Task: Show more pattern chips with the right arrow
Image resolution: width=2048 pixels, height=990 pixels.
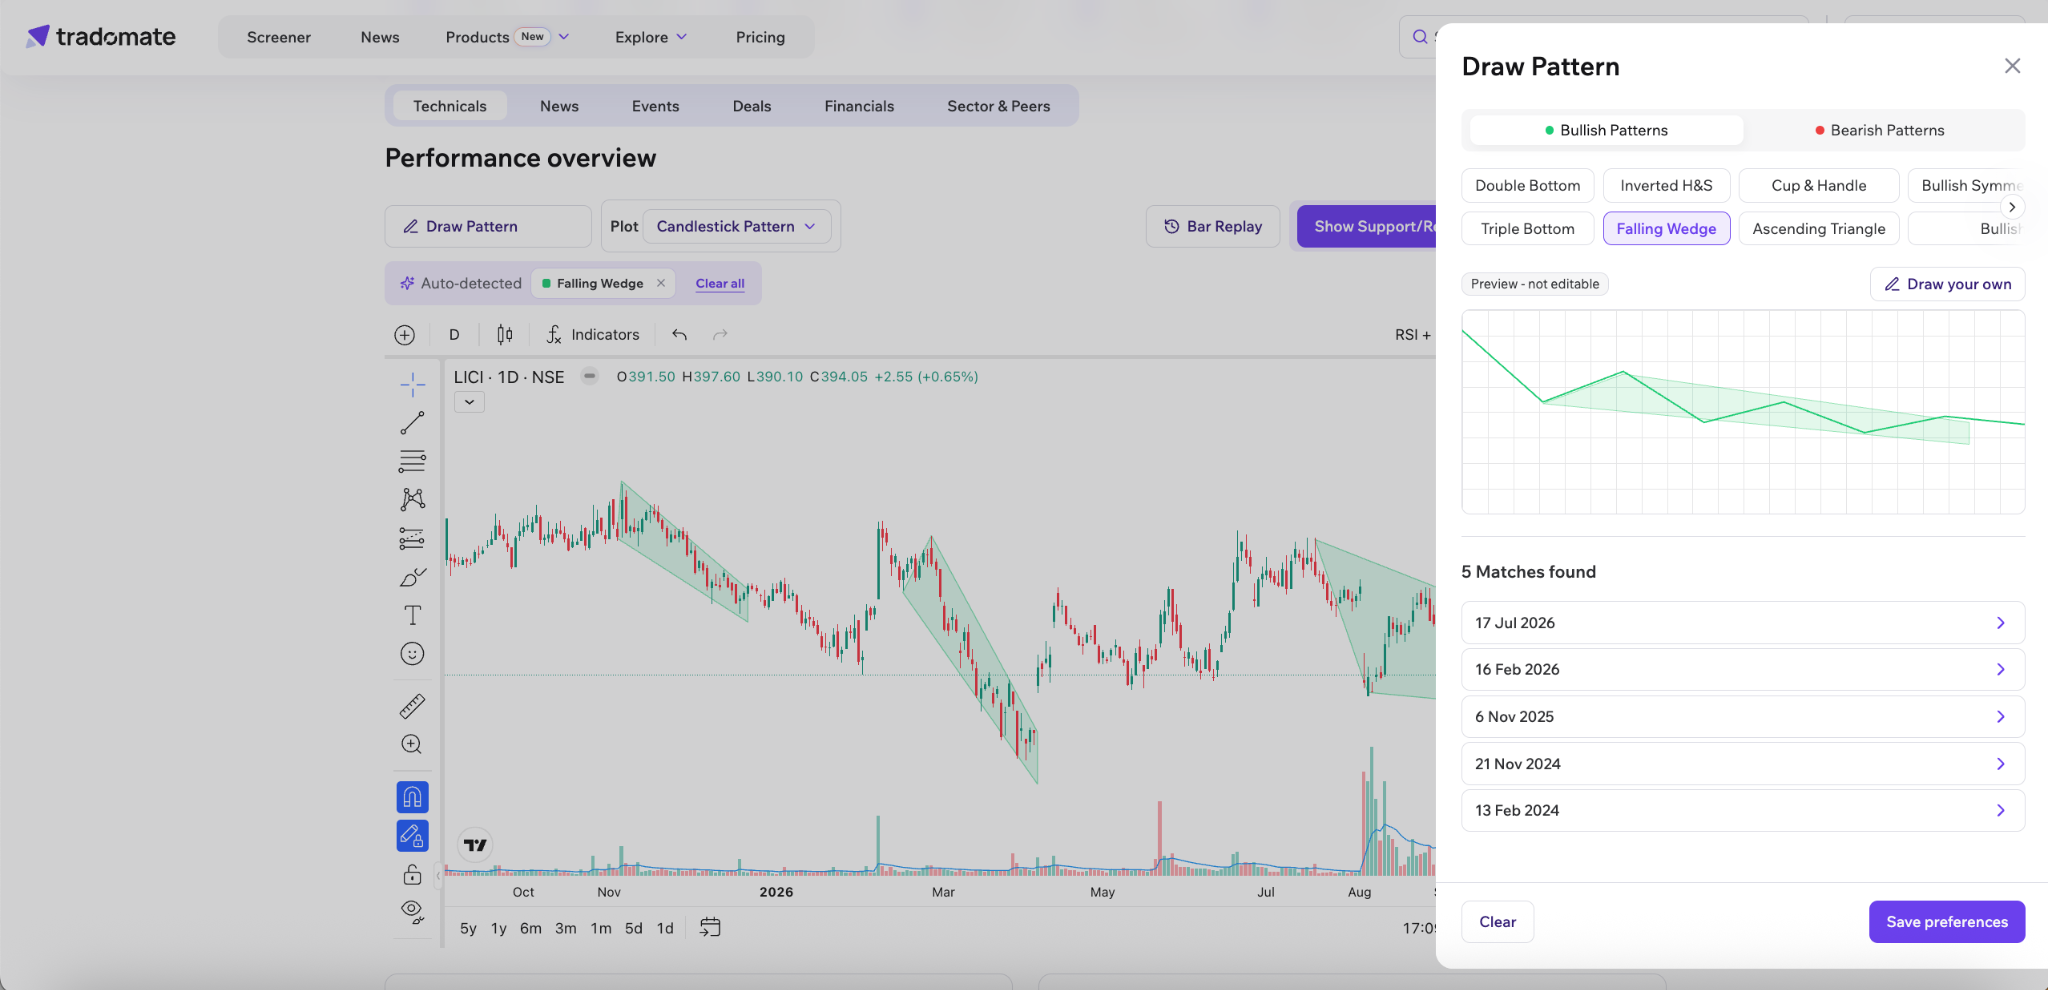Action: tap(2012, 207)
